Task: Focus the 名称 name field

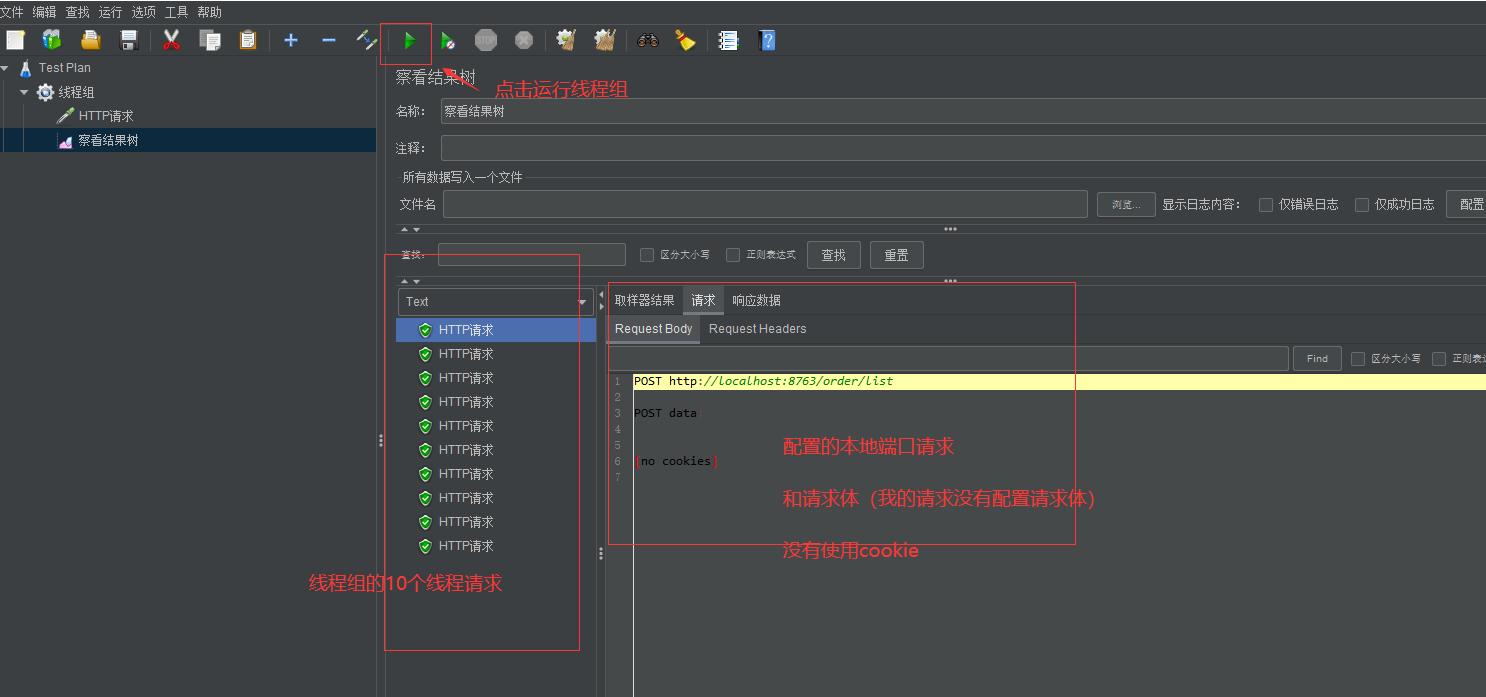Action: click(x=963, y=111)
